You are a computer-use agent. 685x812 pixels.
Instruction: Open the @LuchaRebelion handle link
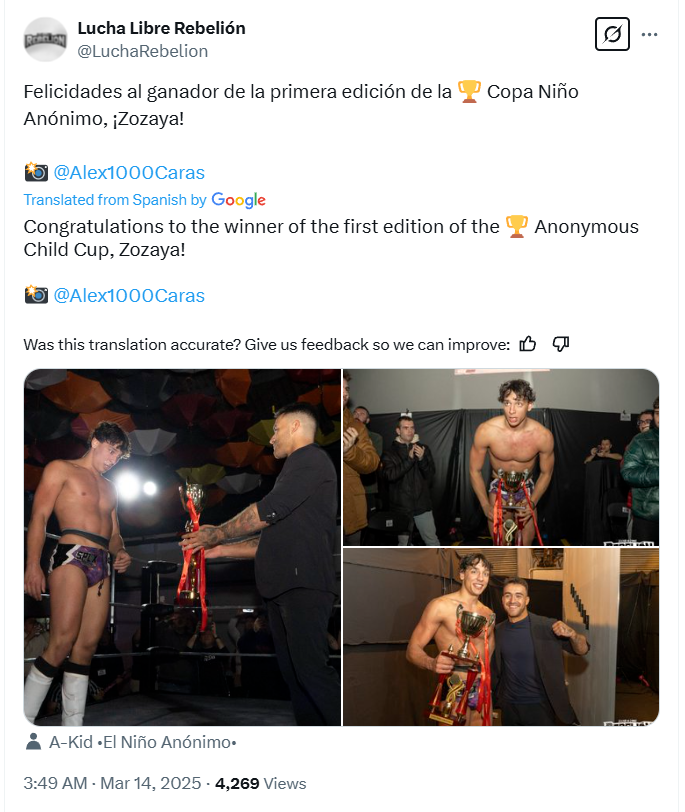pyautogui.click(x=142, y=51)
